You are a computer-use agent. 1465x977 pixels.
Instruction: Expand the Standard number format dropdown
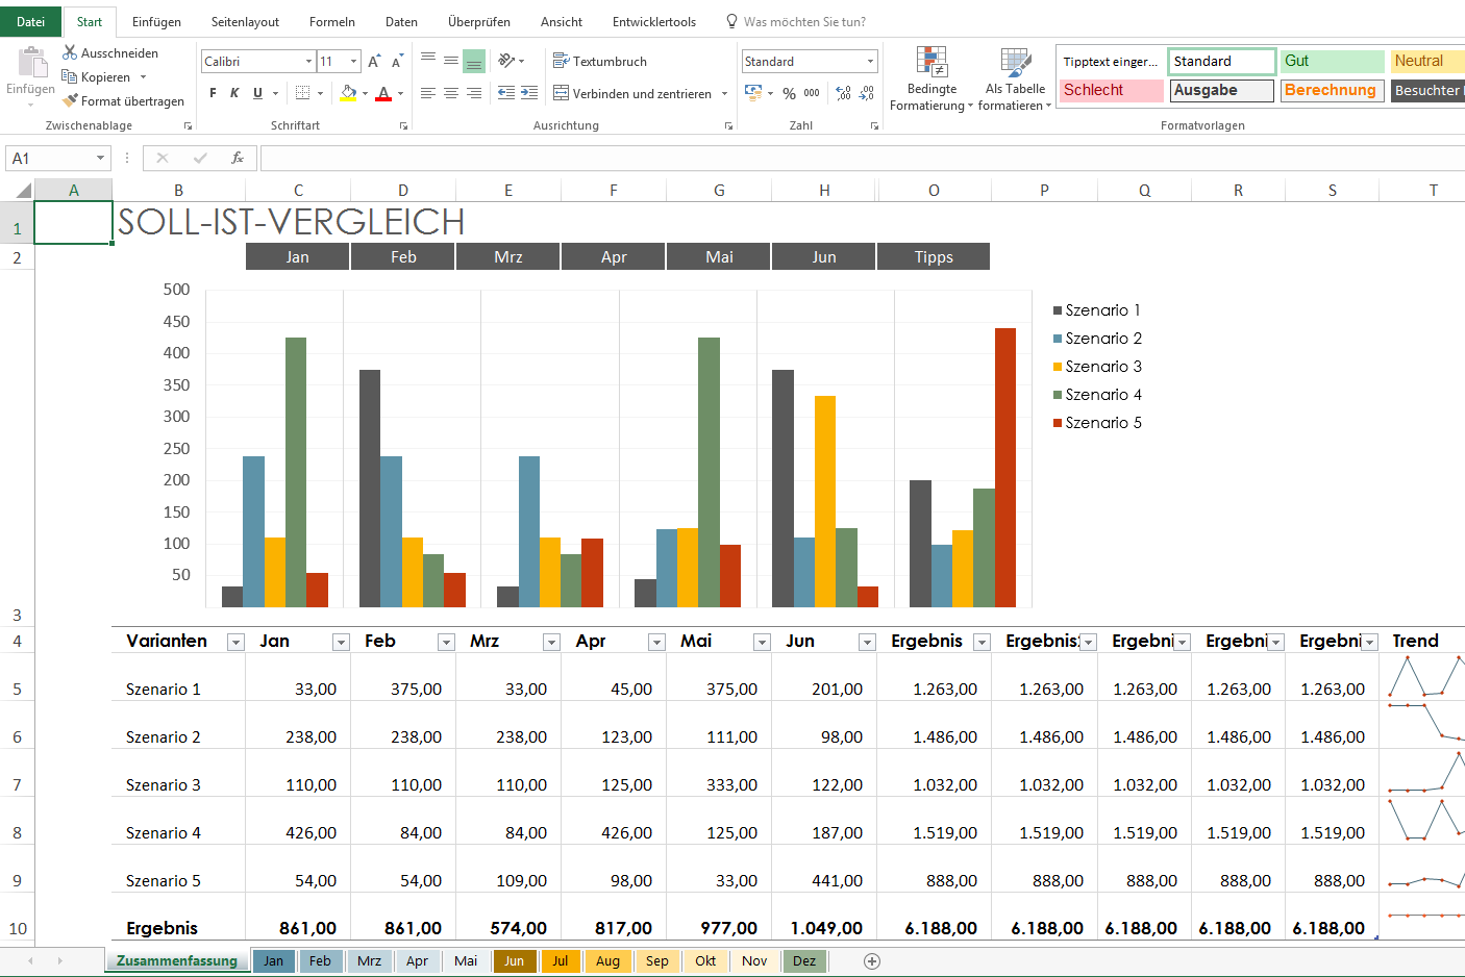point(870,62)
